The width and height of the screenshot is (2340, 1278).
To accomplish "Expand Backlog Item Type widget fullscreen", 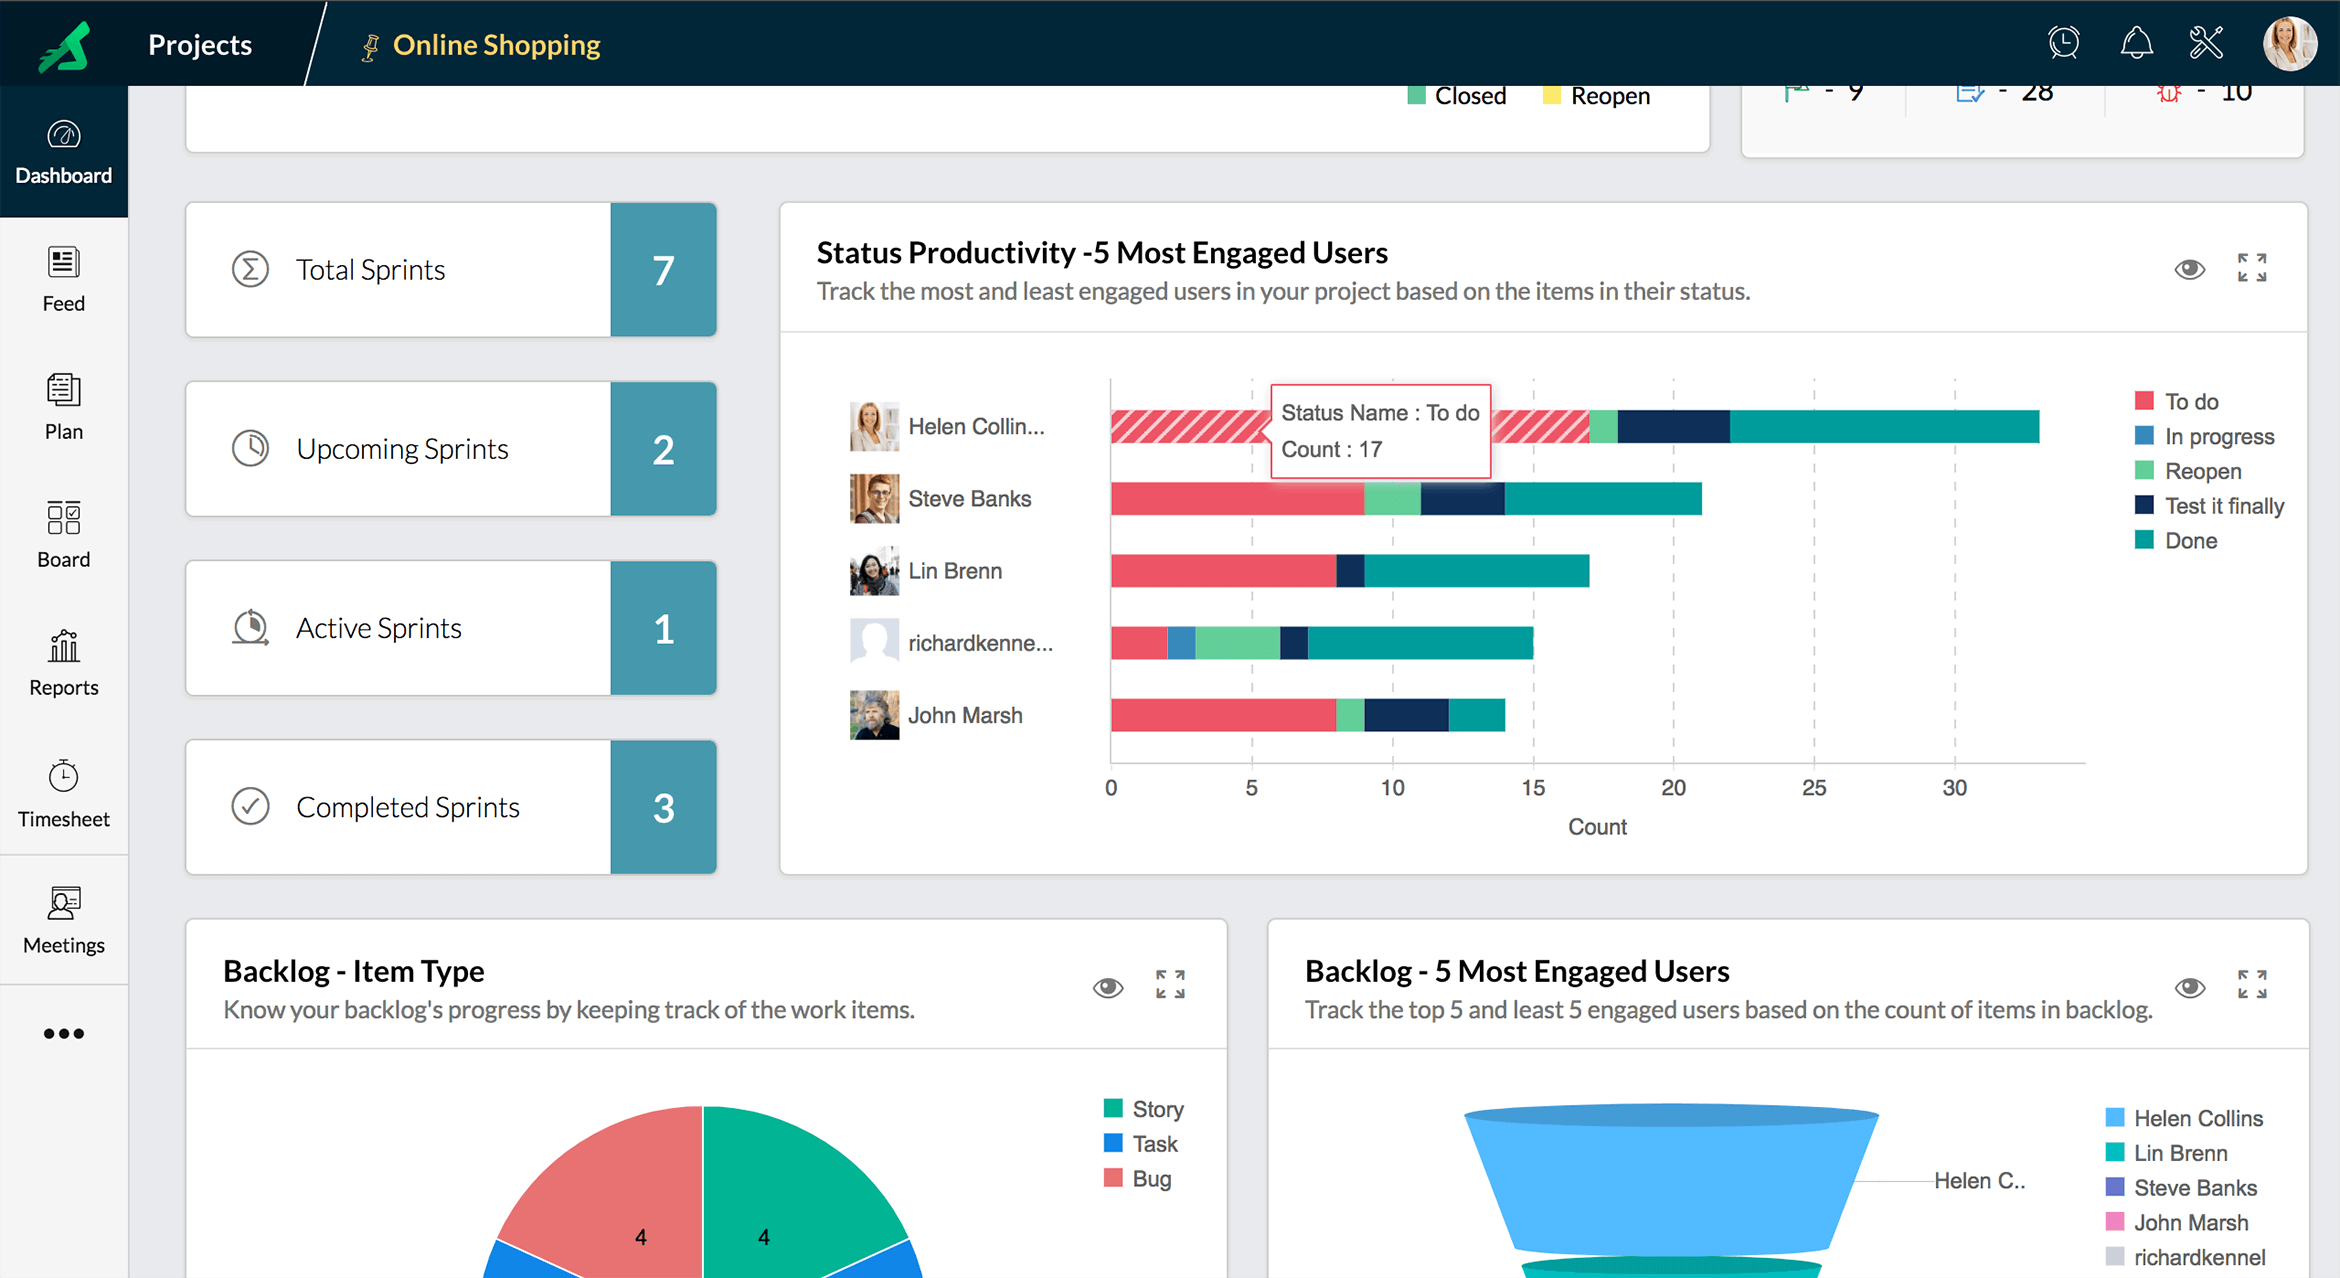I will 1170,985.
